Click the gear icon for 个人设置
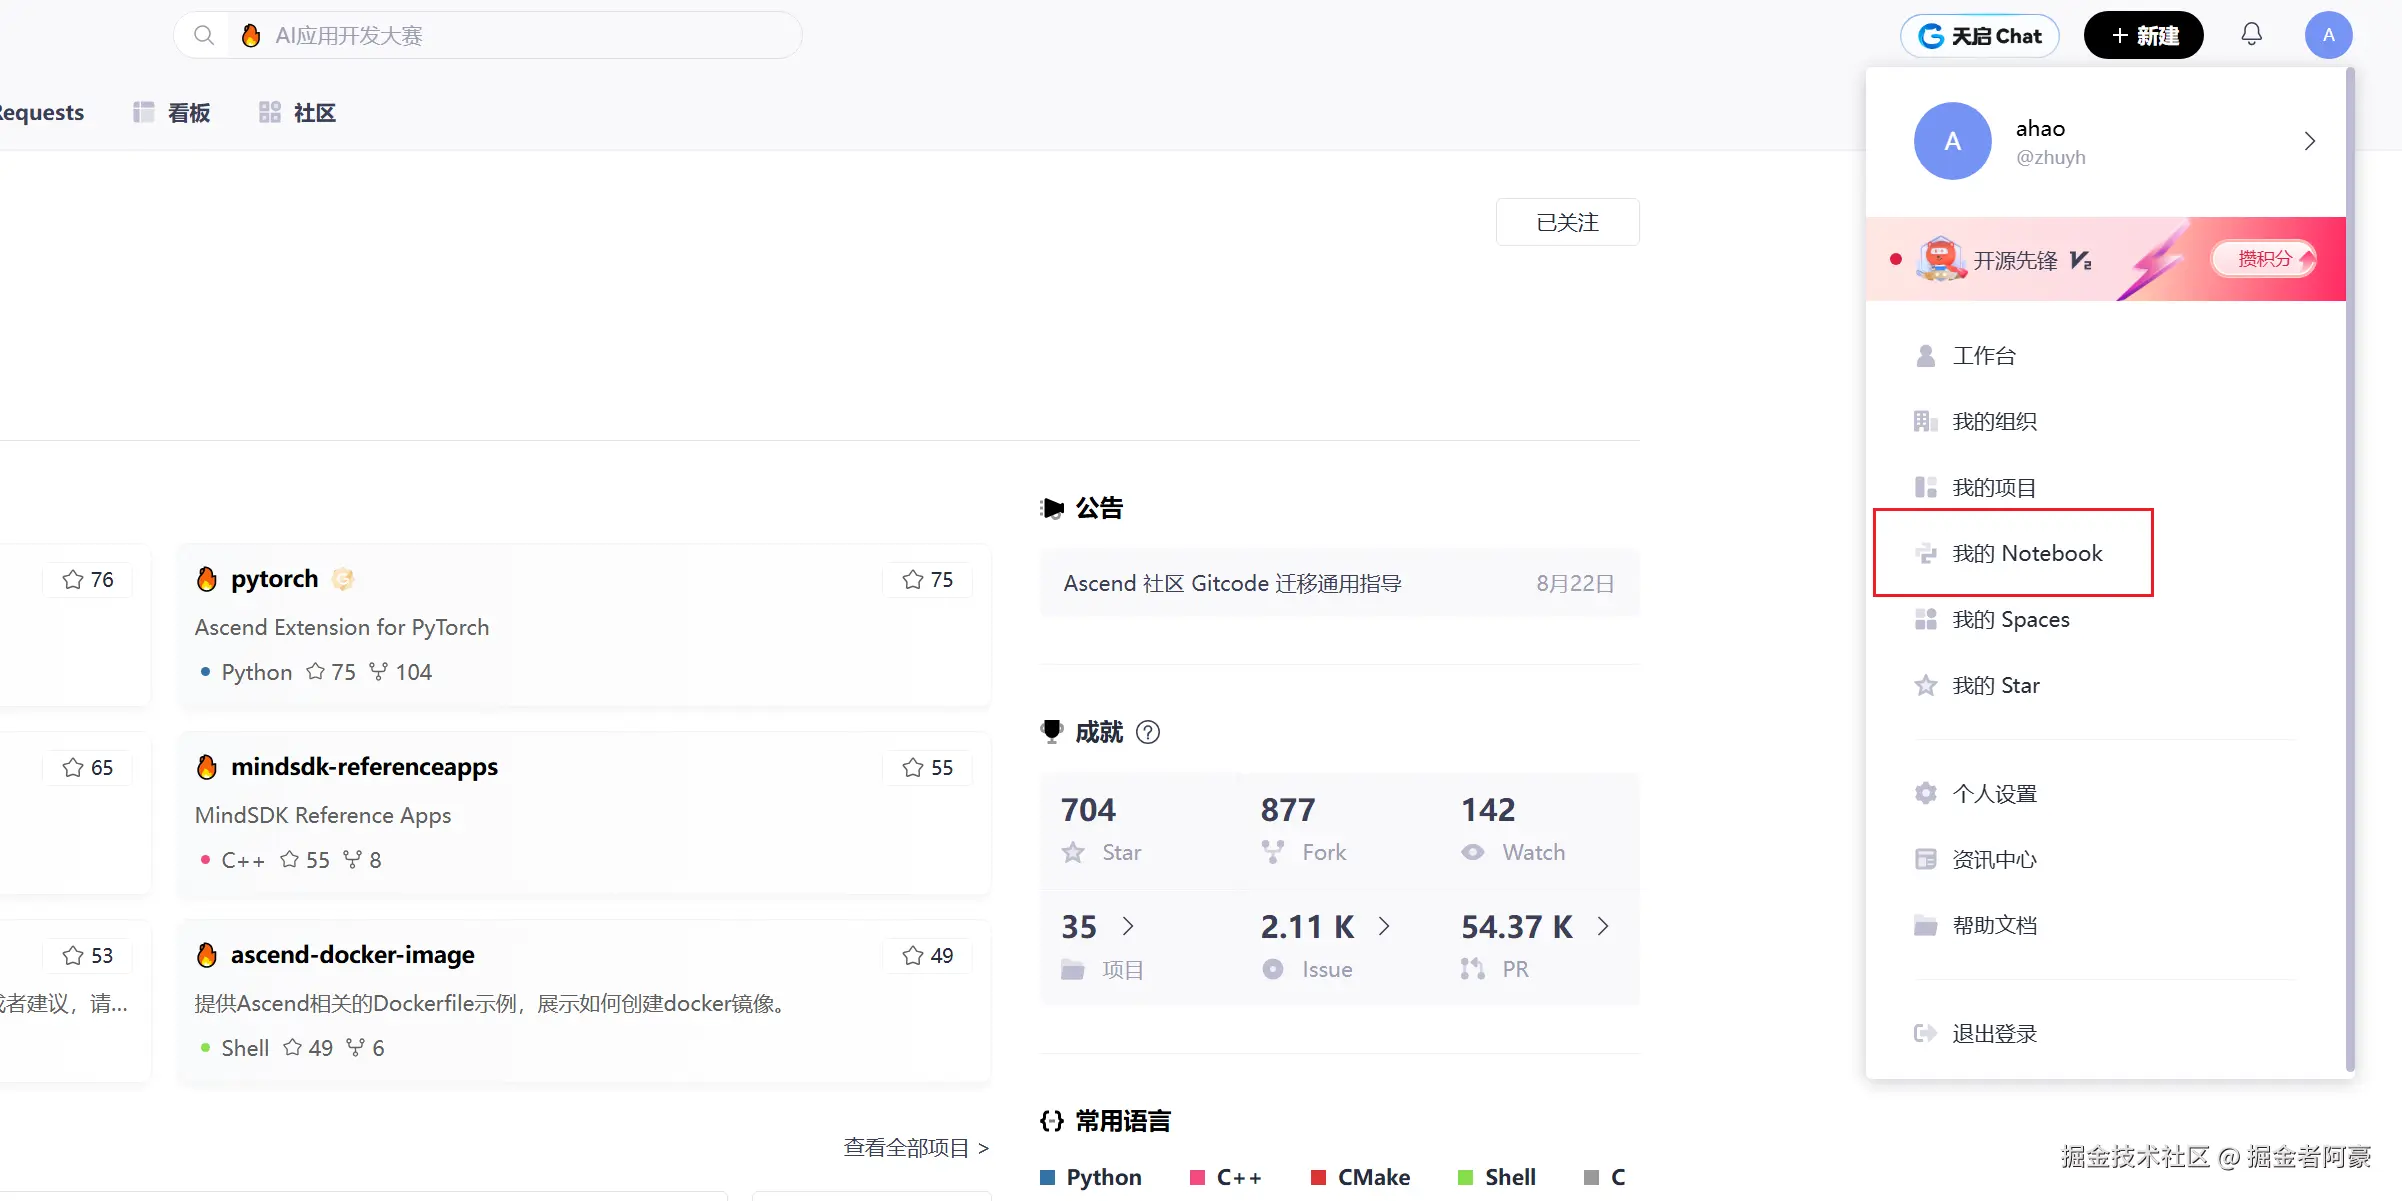 pyautogui.click(x=1925, y=793)
